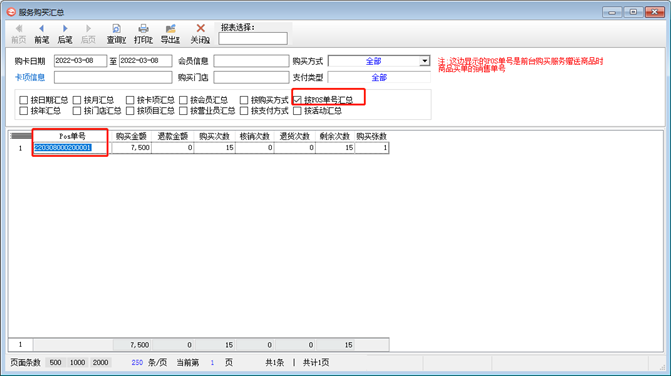Sort by 核销次数 column header

[255, 136]
